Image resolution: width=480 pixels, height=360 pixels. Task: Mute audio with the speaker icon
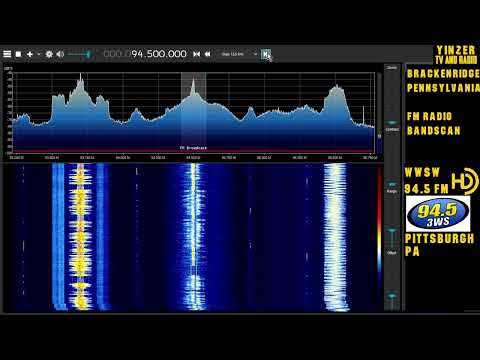click(x=60, y=54)
